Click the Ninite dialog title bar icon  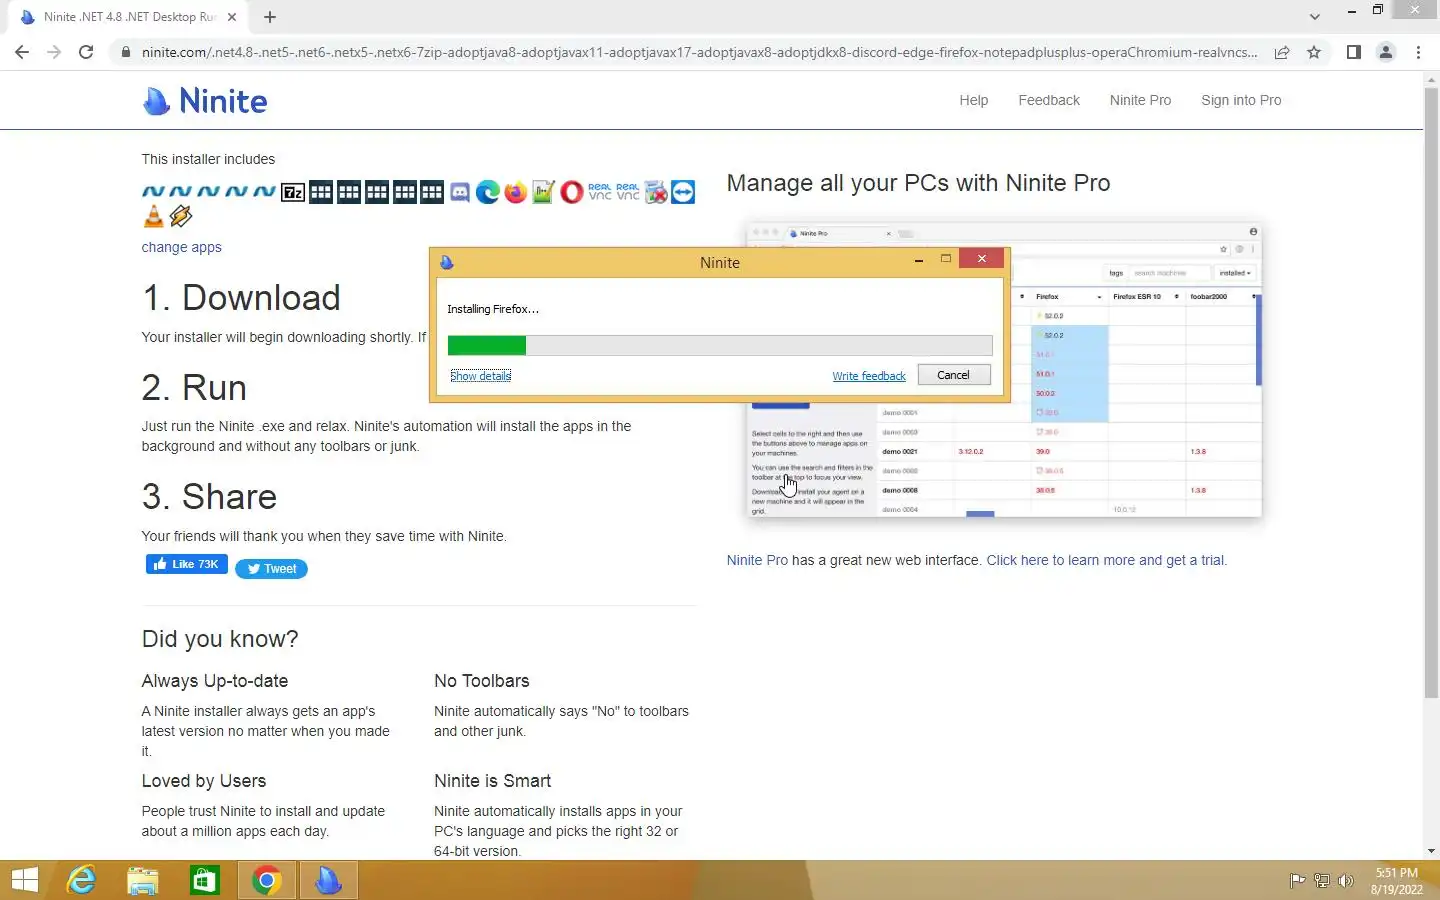click(x=447, y=262)
